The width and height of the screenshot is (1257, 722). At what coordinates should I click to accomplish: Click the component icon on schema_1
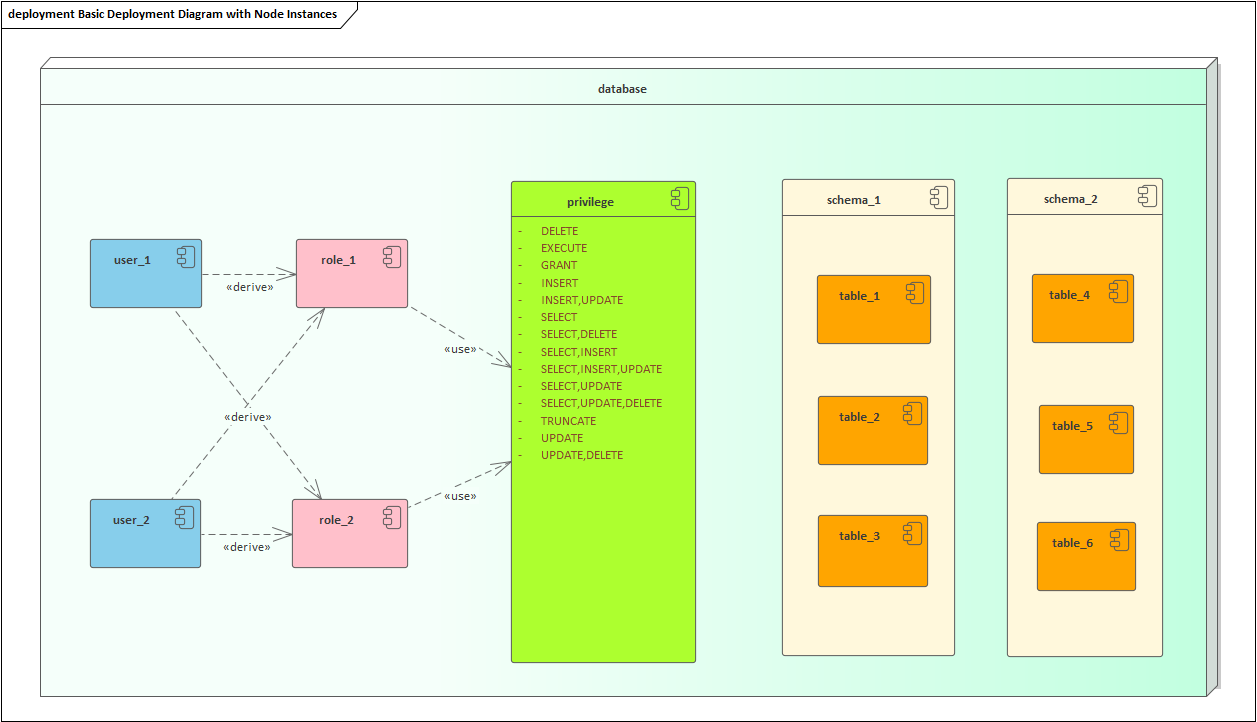(939, 197)
